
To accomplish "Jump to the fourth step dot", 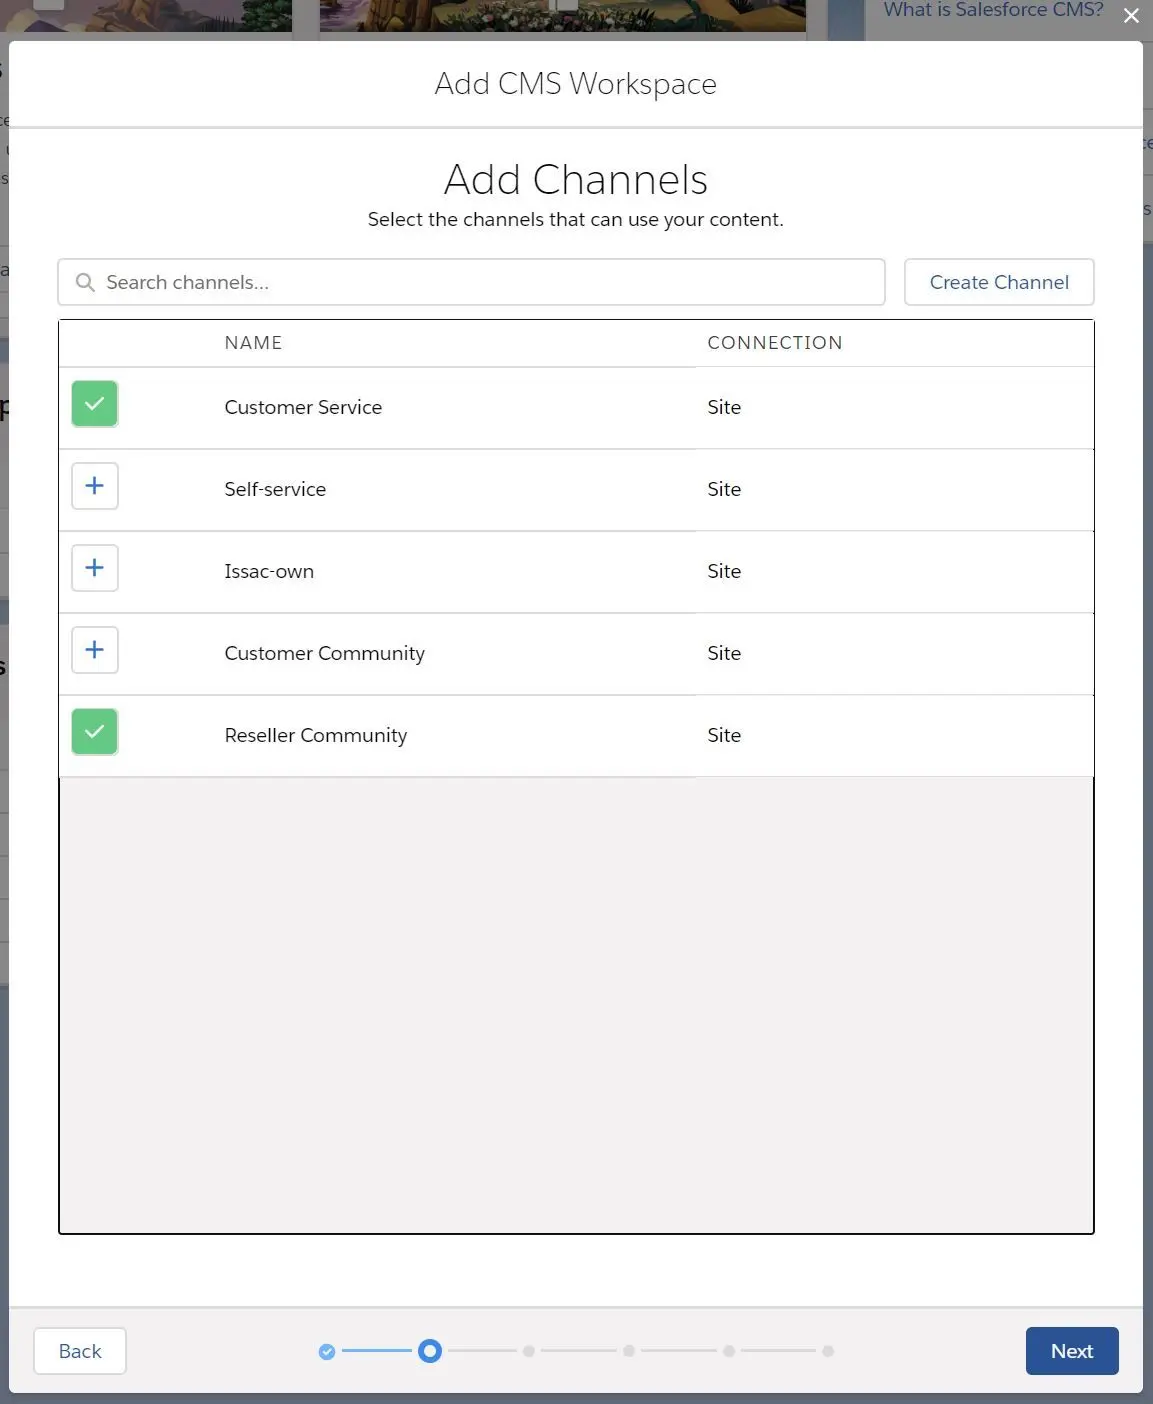I will [629, 1351].
